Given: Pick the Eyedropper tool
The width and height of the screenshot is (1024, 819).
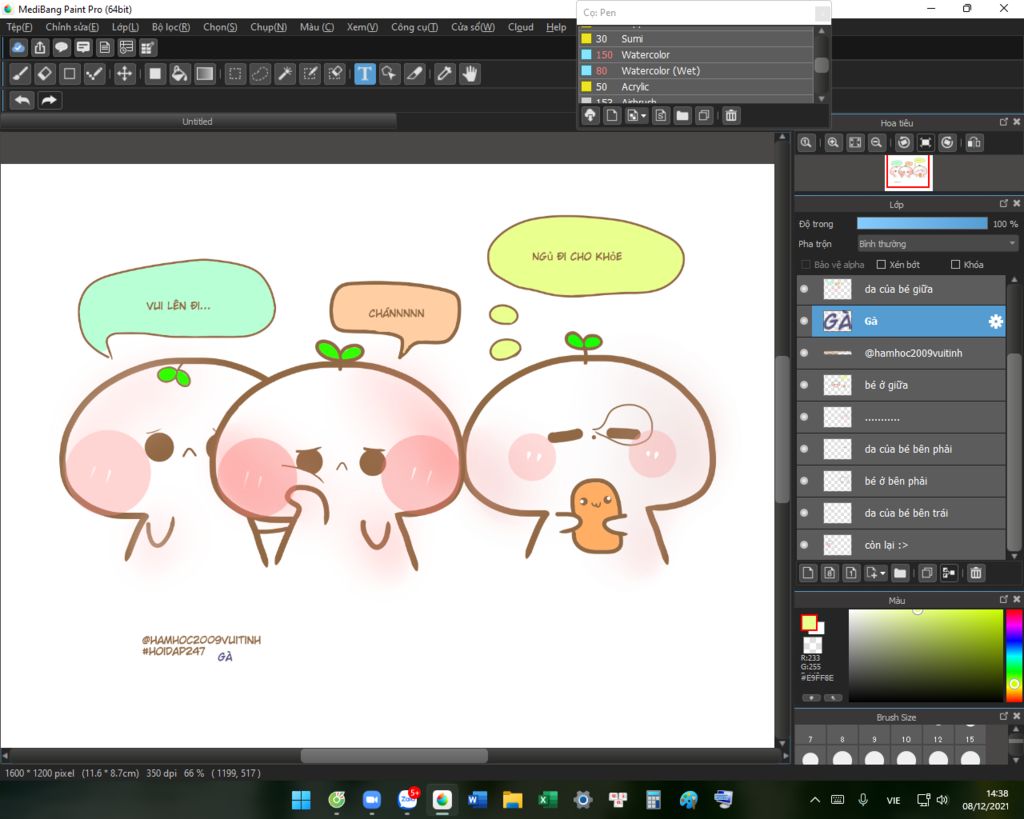Looking at the screenshot, I should coord(445,74).
